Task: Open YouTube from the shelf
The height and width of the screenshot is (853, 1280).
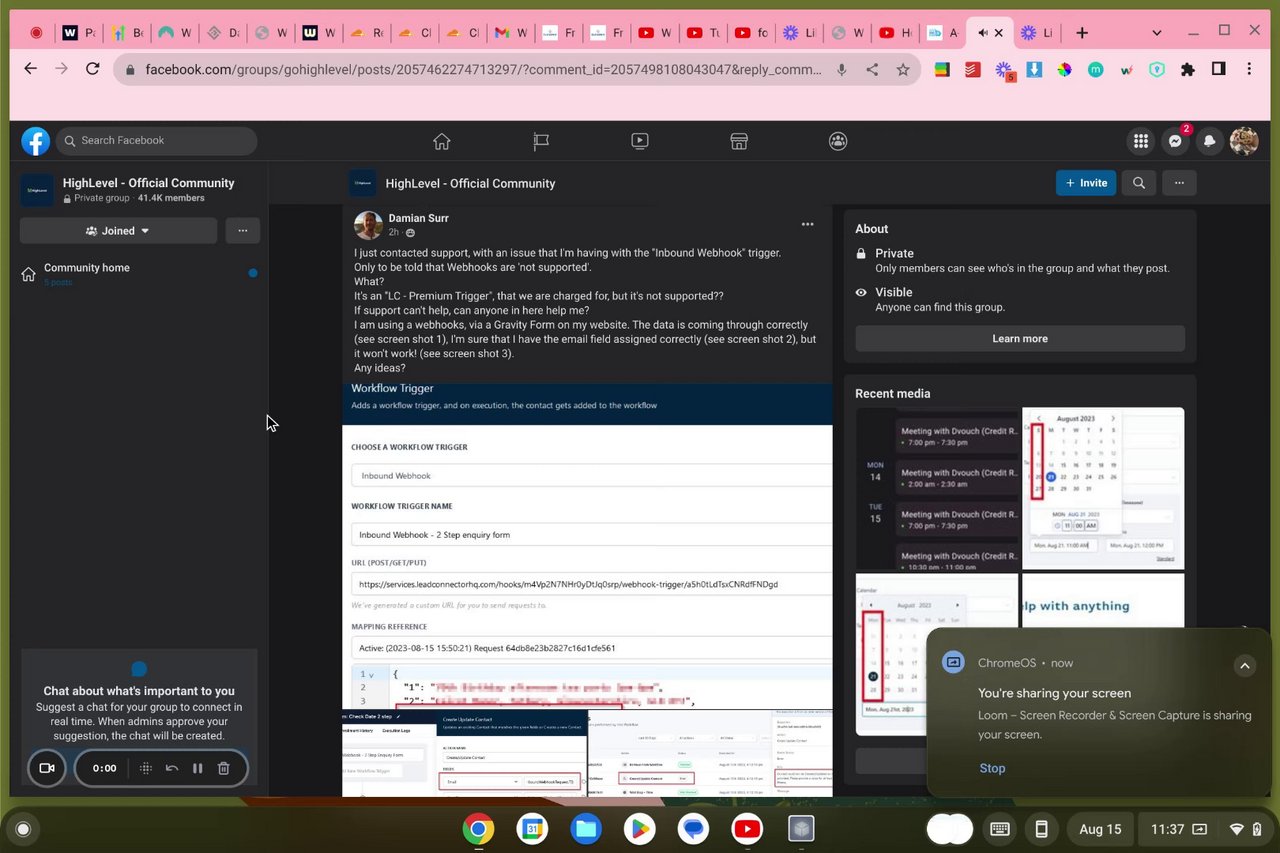Action: 747,829
